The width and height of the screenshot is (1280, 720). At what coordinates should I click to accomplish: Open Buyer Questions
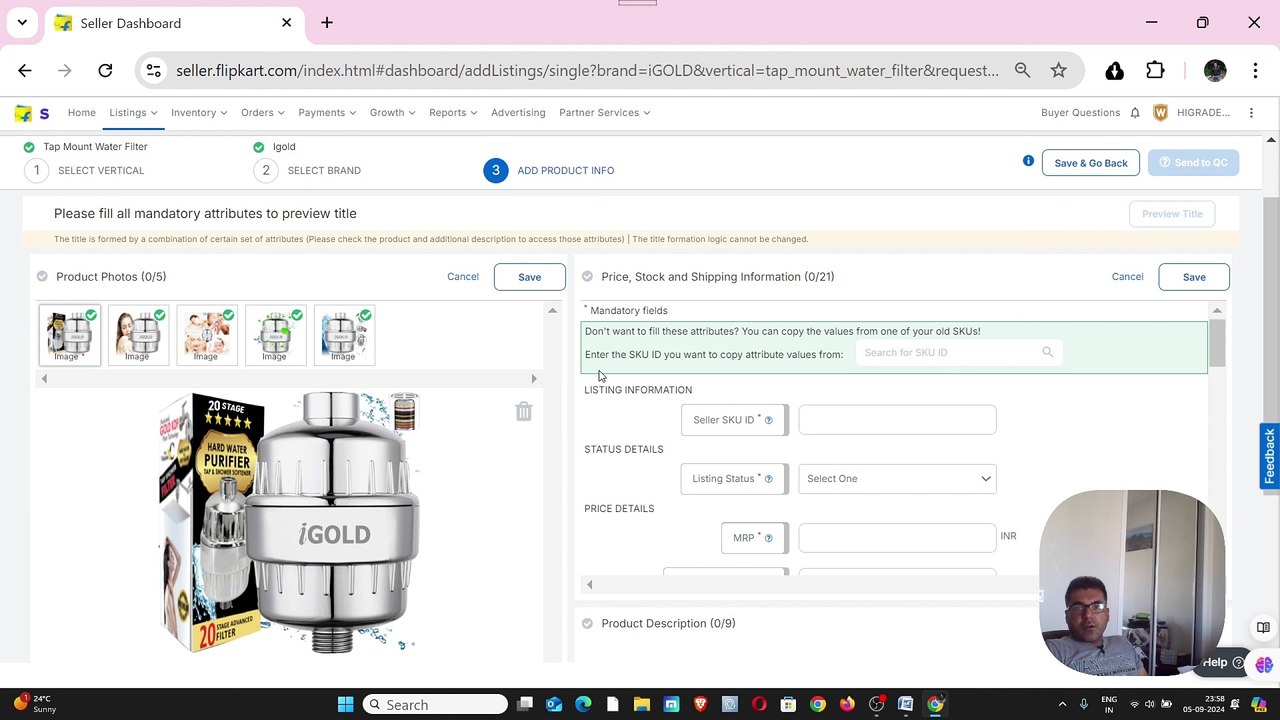tap(1080, 113)
